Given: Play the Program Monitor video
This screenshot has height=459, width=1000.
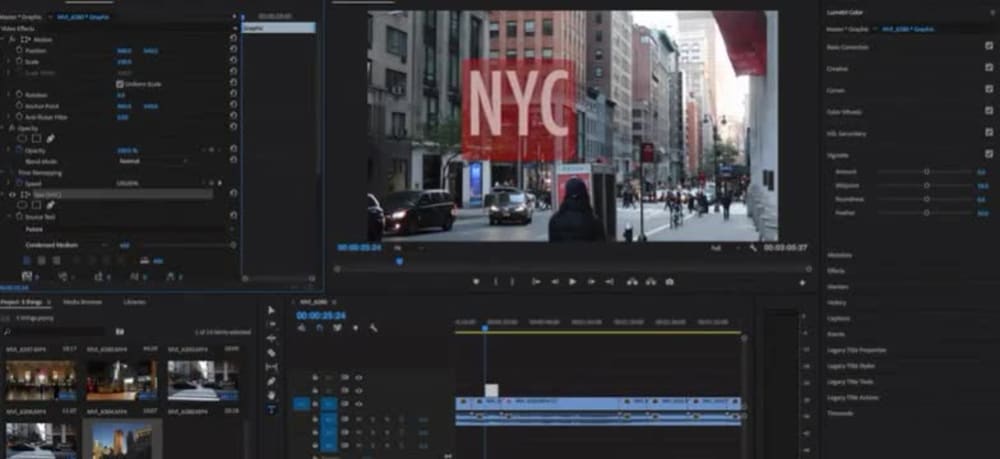Looking at the screenshot, I should pyautogui.click(x=573, y=282).
